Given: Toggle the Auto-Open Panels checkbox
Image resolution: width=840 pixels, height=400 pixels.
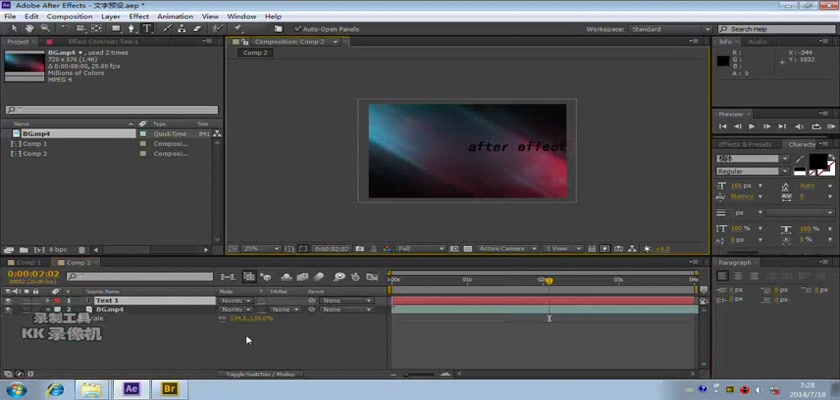Looking at the screenshot, I should (x=296, y=29).
